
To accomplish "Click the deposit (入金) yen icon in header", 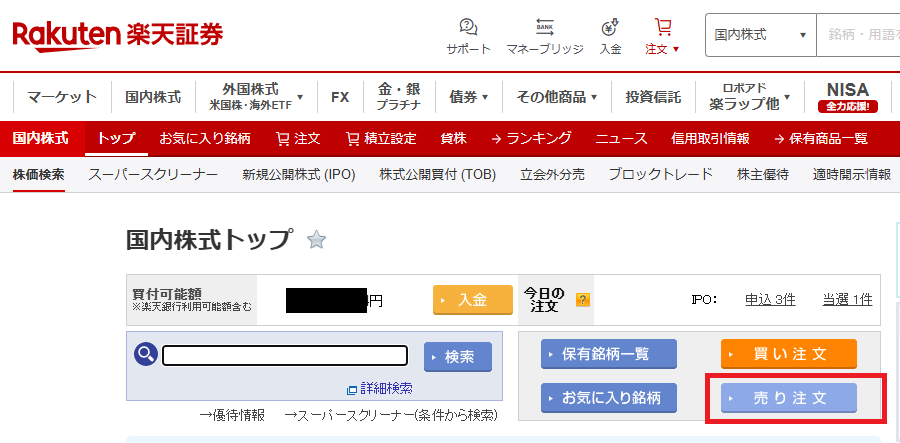I will pyautogui.click(x=610, y=27).
